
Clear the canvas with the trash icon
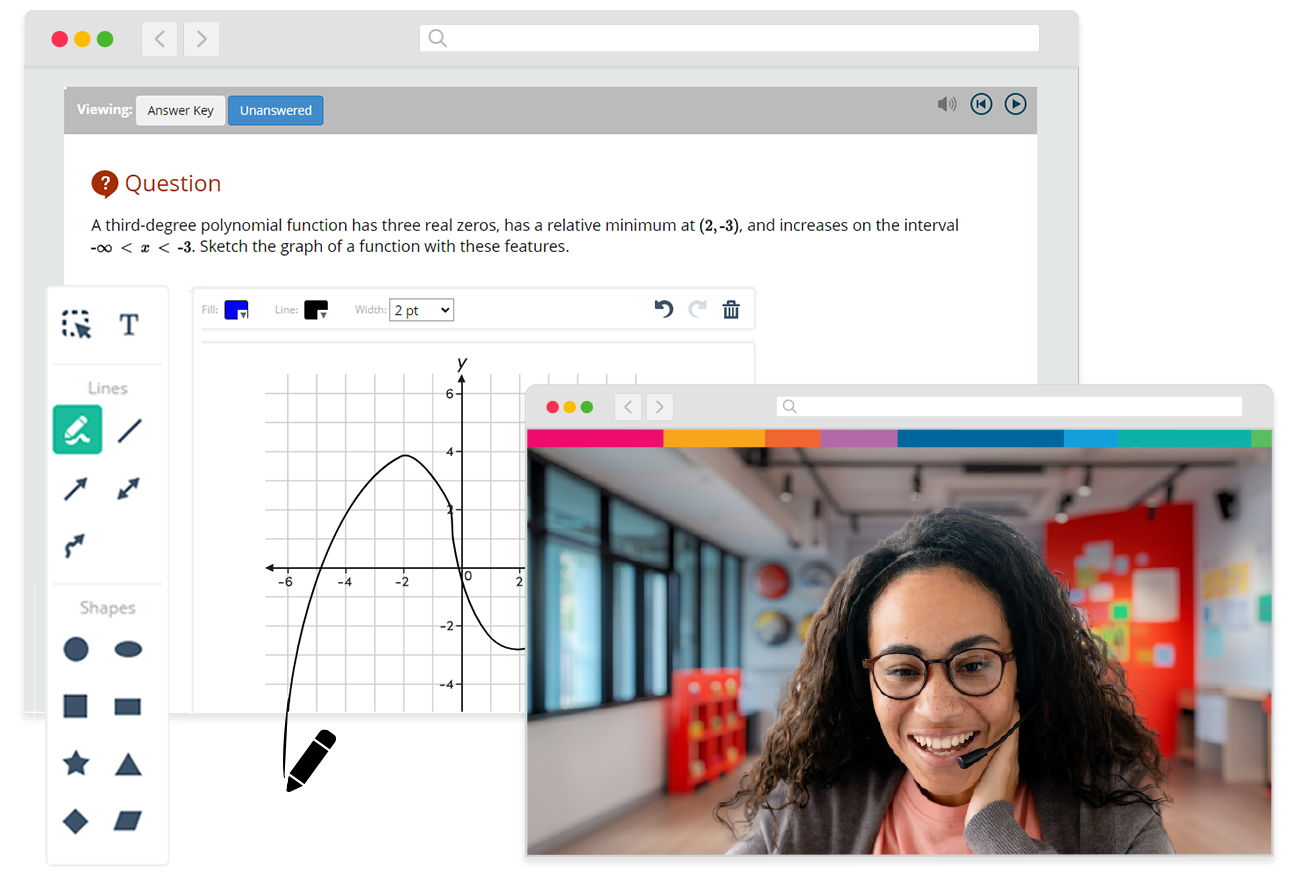pyautogui.click(x=731, y=310)
